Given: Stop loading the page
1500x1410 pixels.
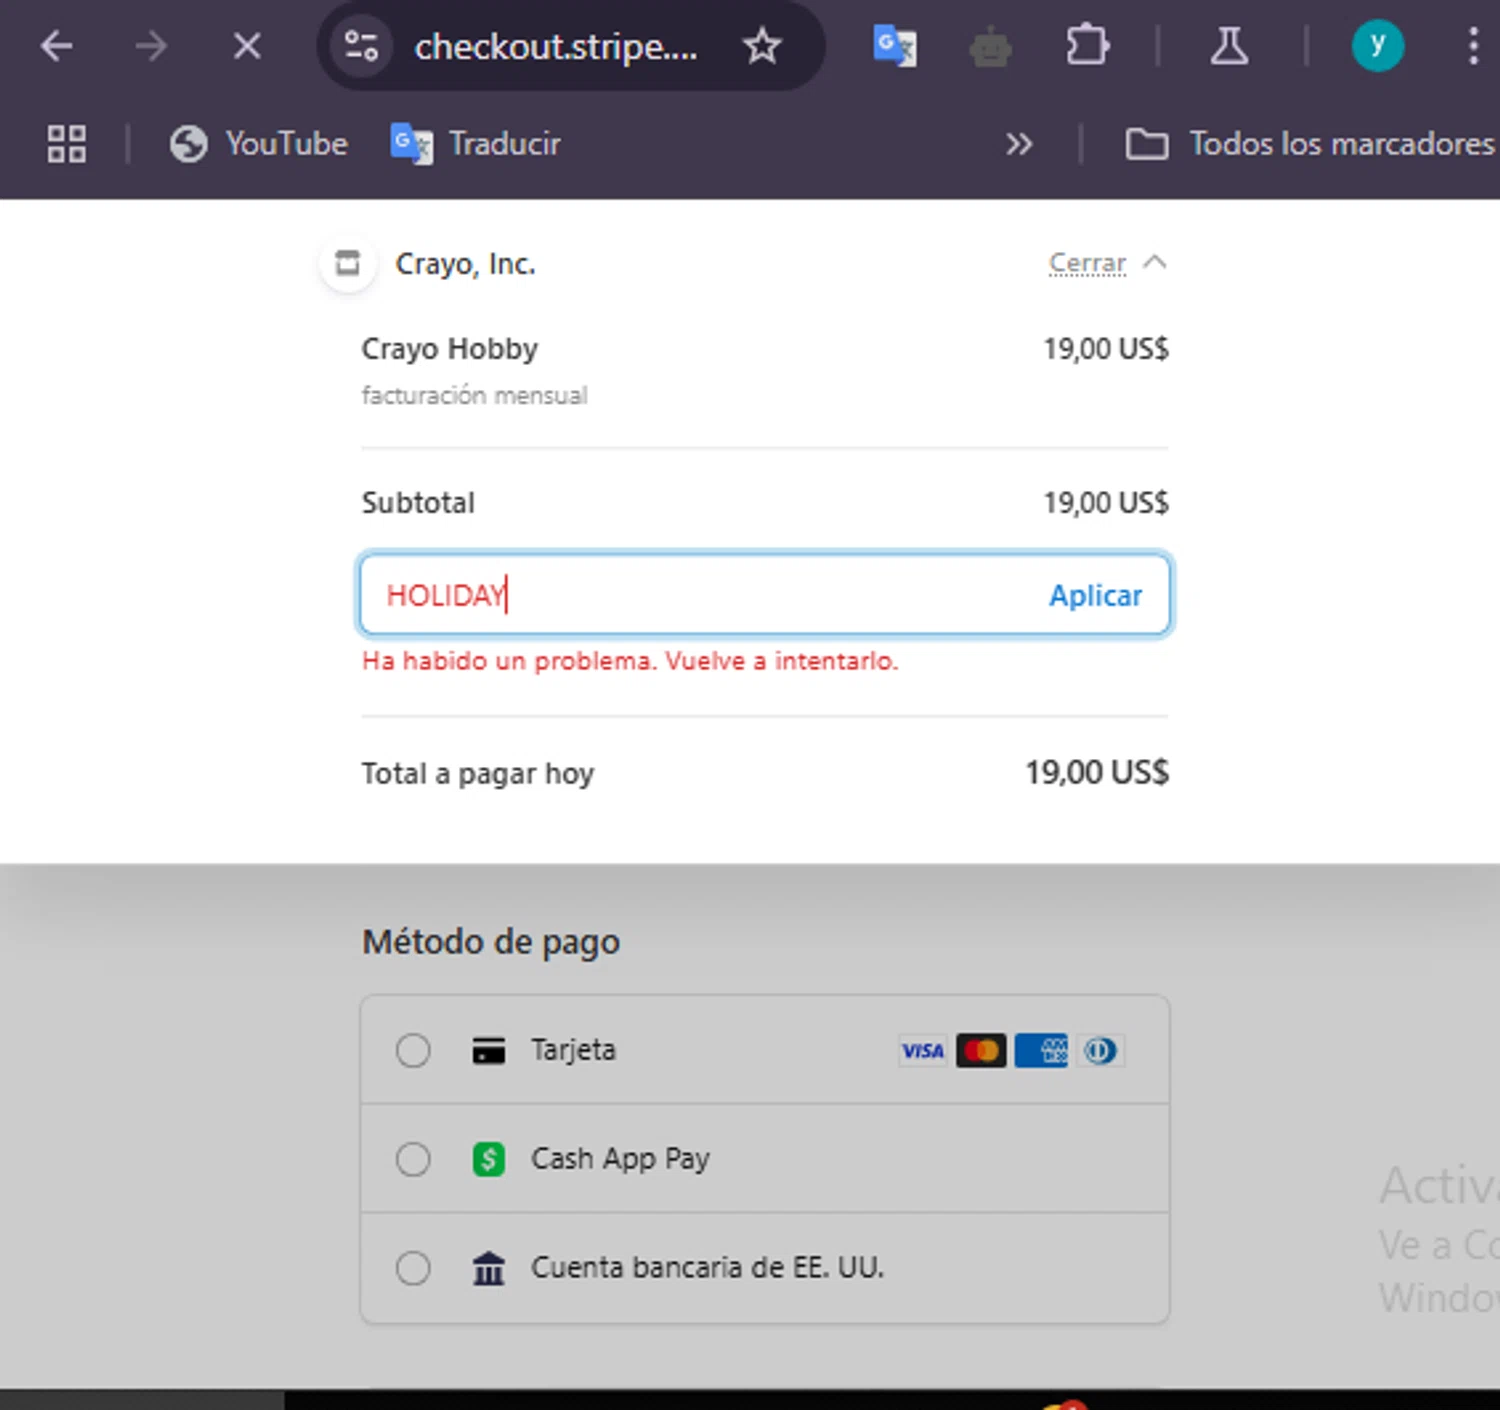Looking at the screenshot, I should coord(247,46).
